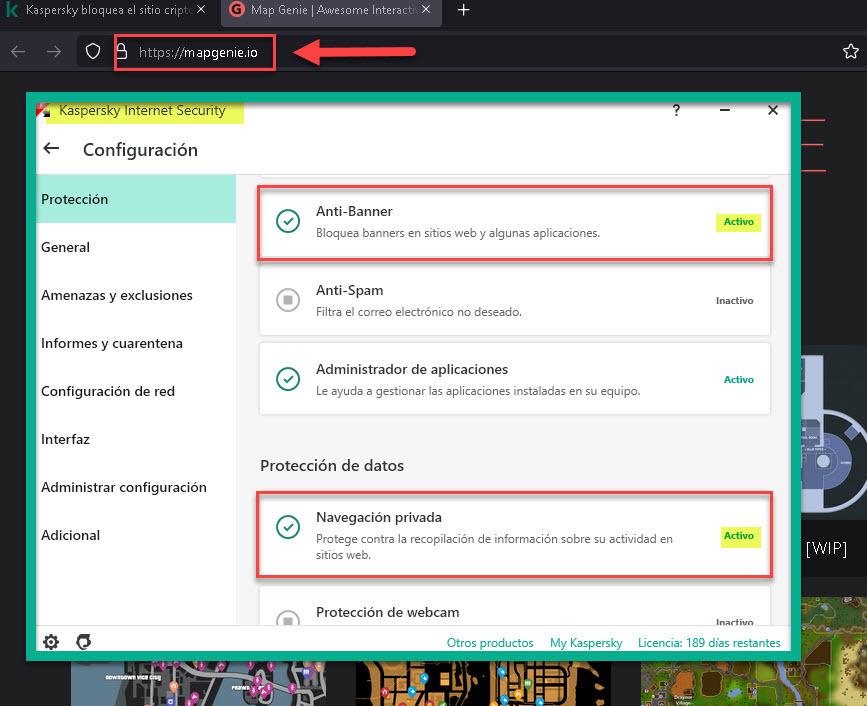Minimize the Kaspersky Internet Security window
867x706 pixels.
(725, 111)
